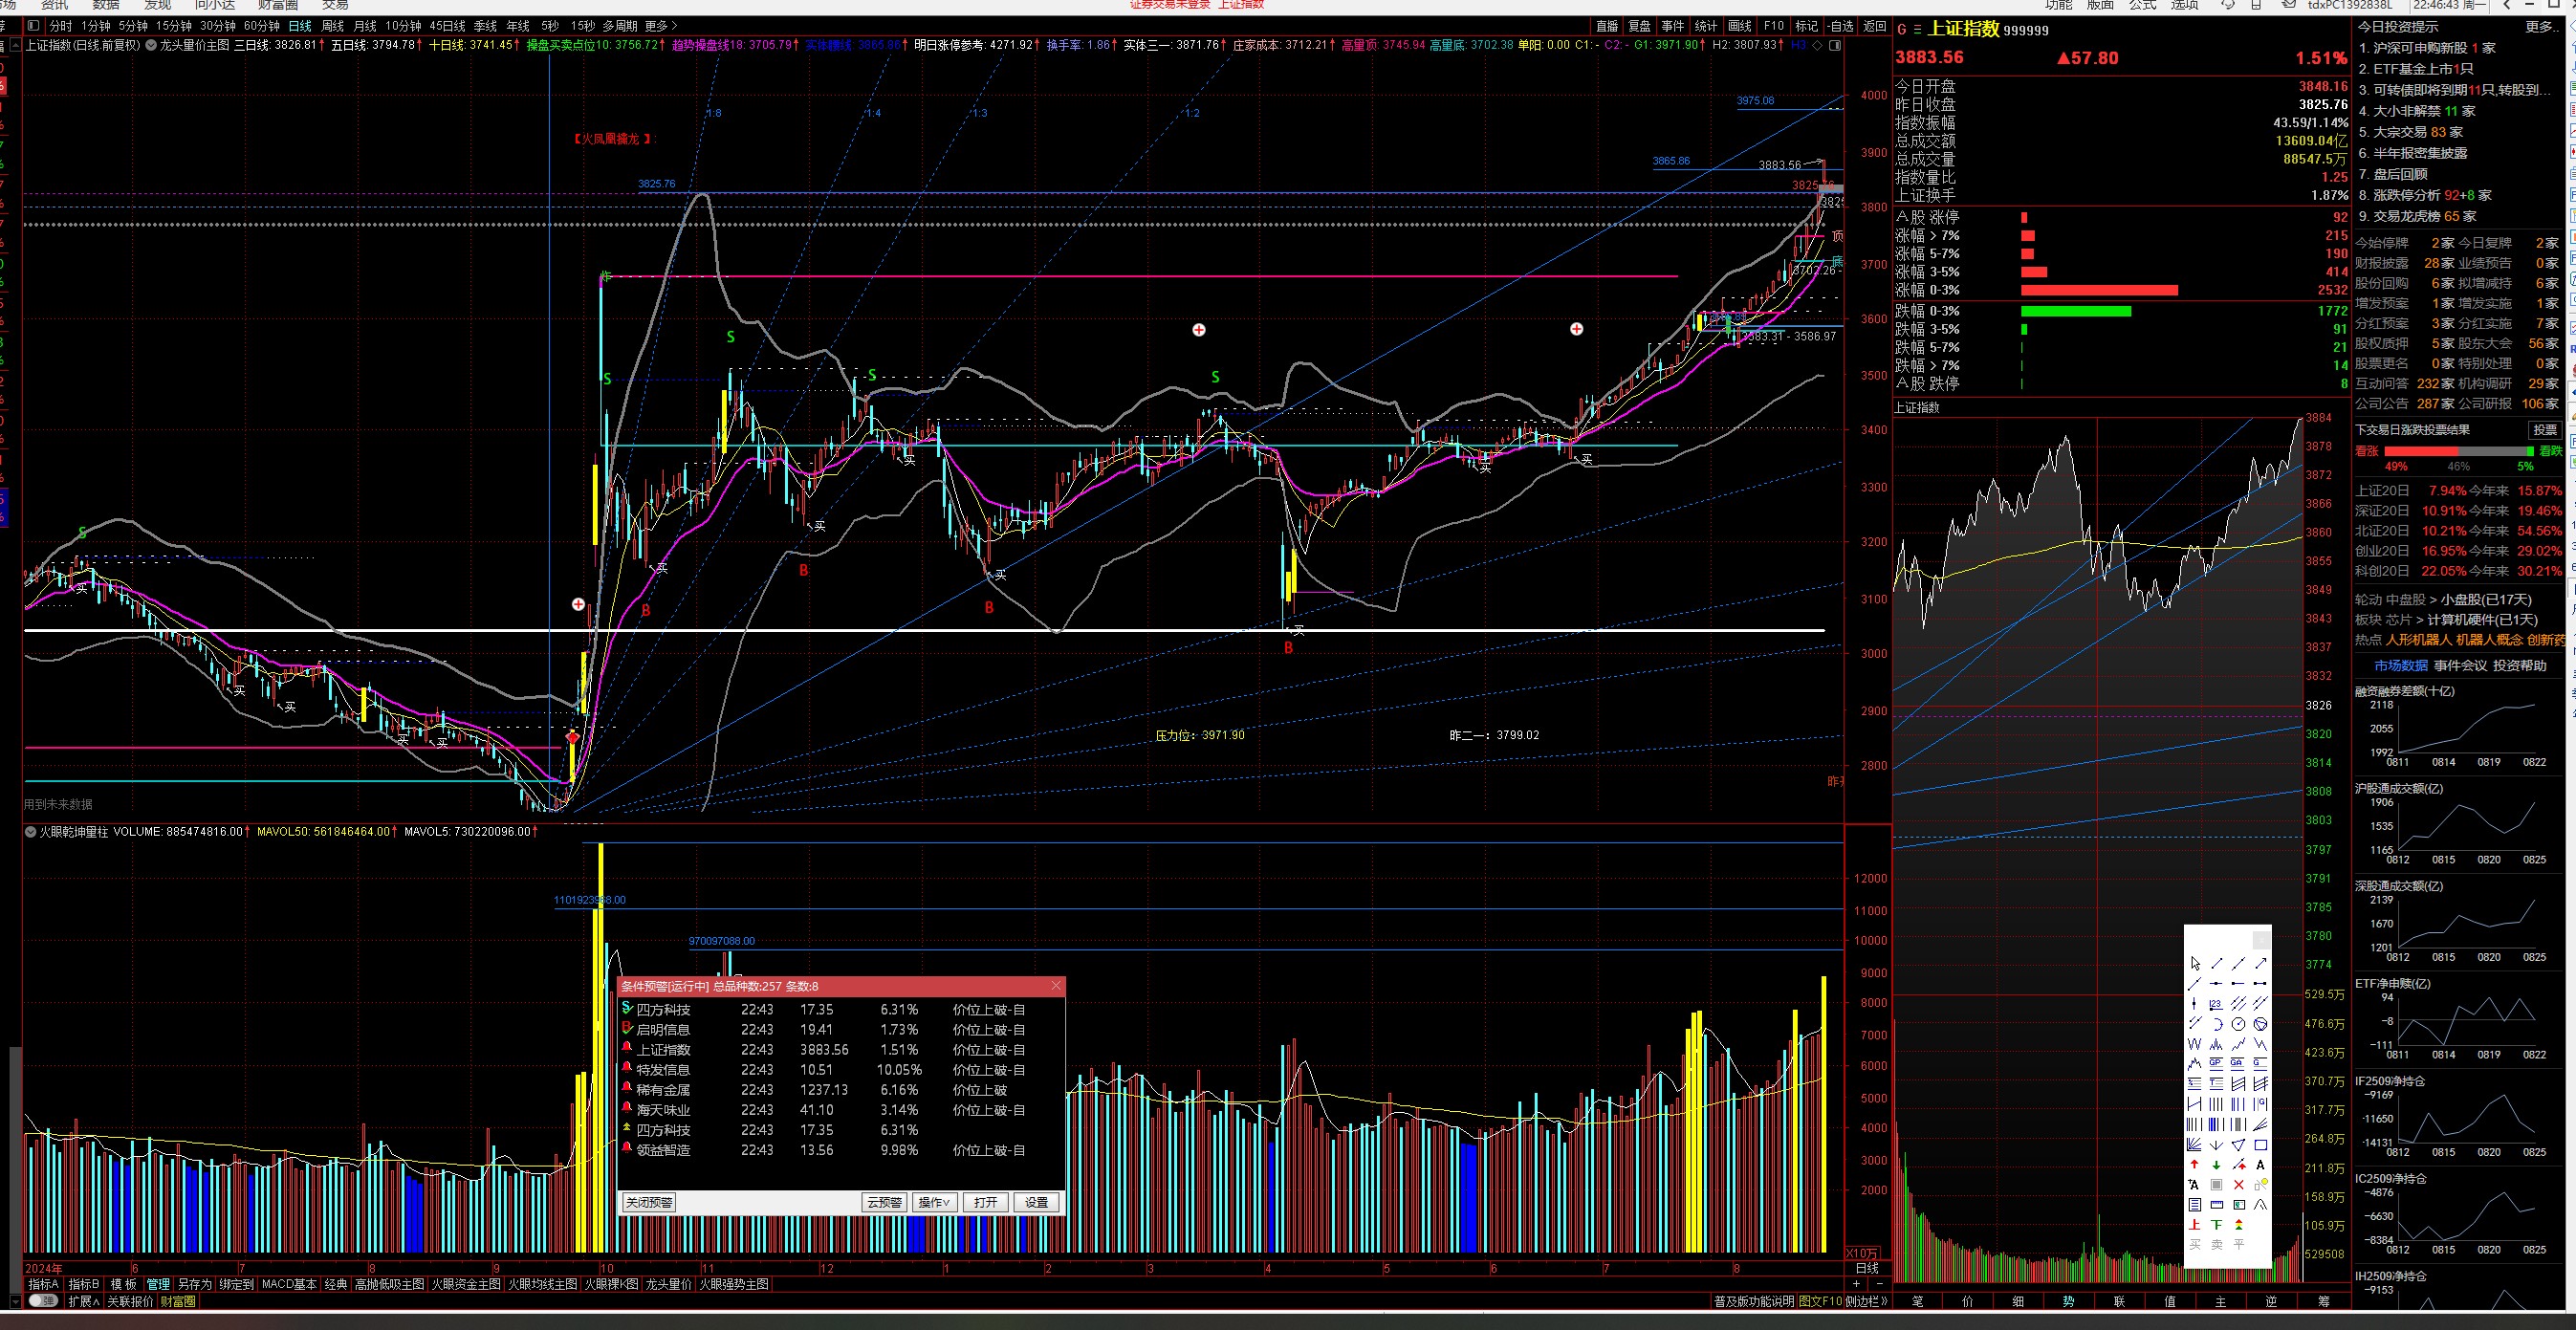Click the 投票 button
The height and width of the screenshot is (1330, 2576).
[2545, 430]
